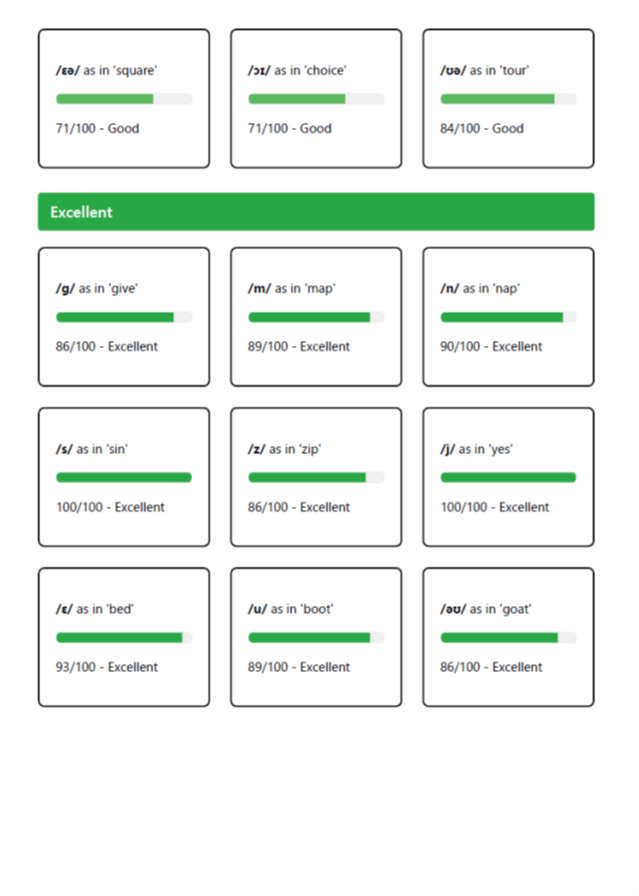
Task: Select the /j/ 'yes' phoneme card
Action: click(508, 477)
